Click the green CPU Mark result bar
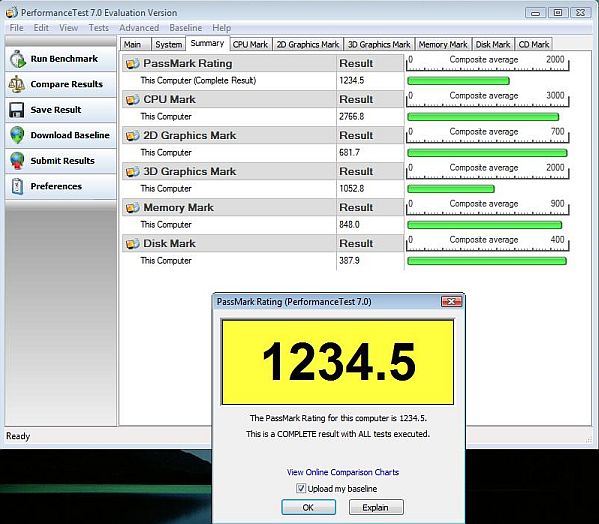The width and height of the screenshot is (599, 524). click(483, 117)
